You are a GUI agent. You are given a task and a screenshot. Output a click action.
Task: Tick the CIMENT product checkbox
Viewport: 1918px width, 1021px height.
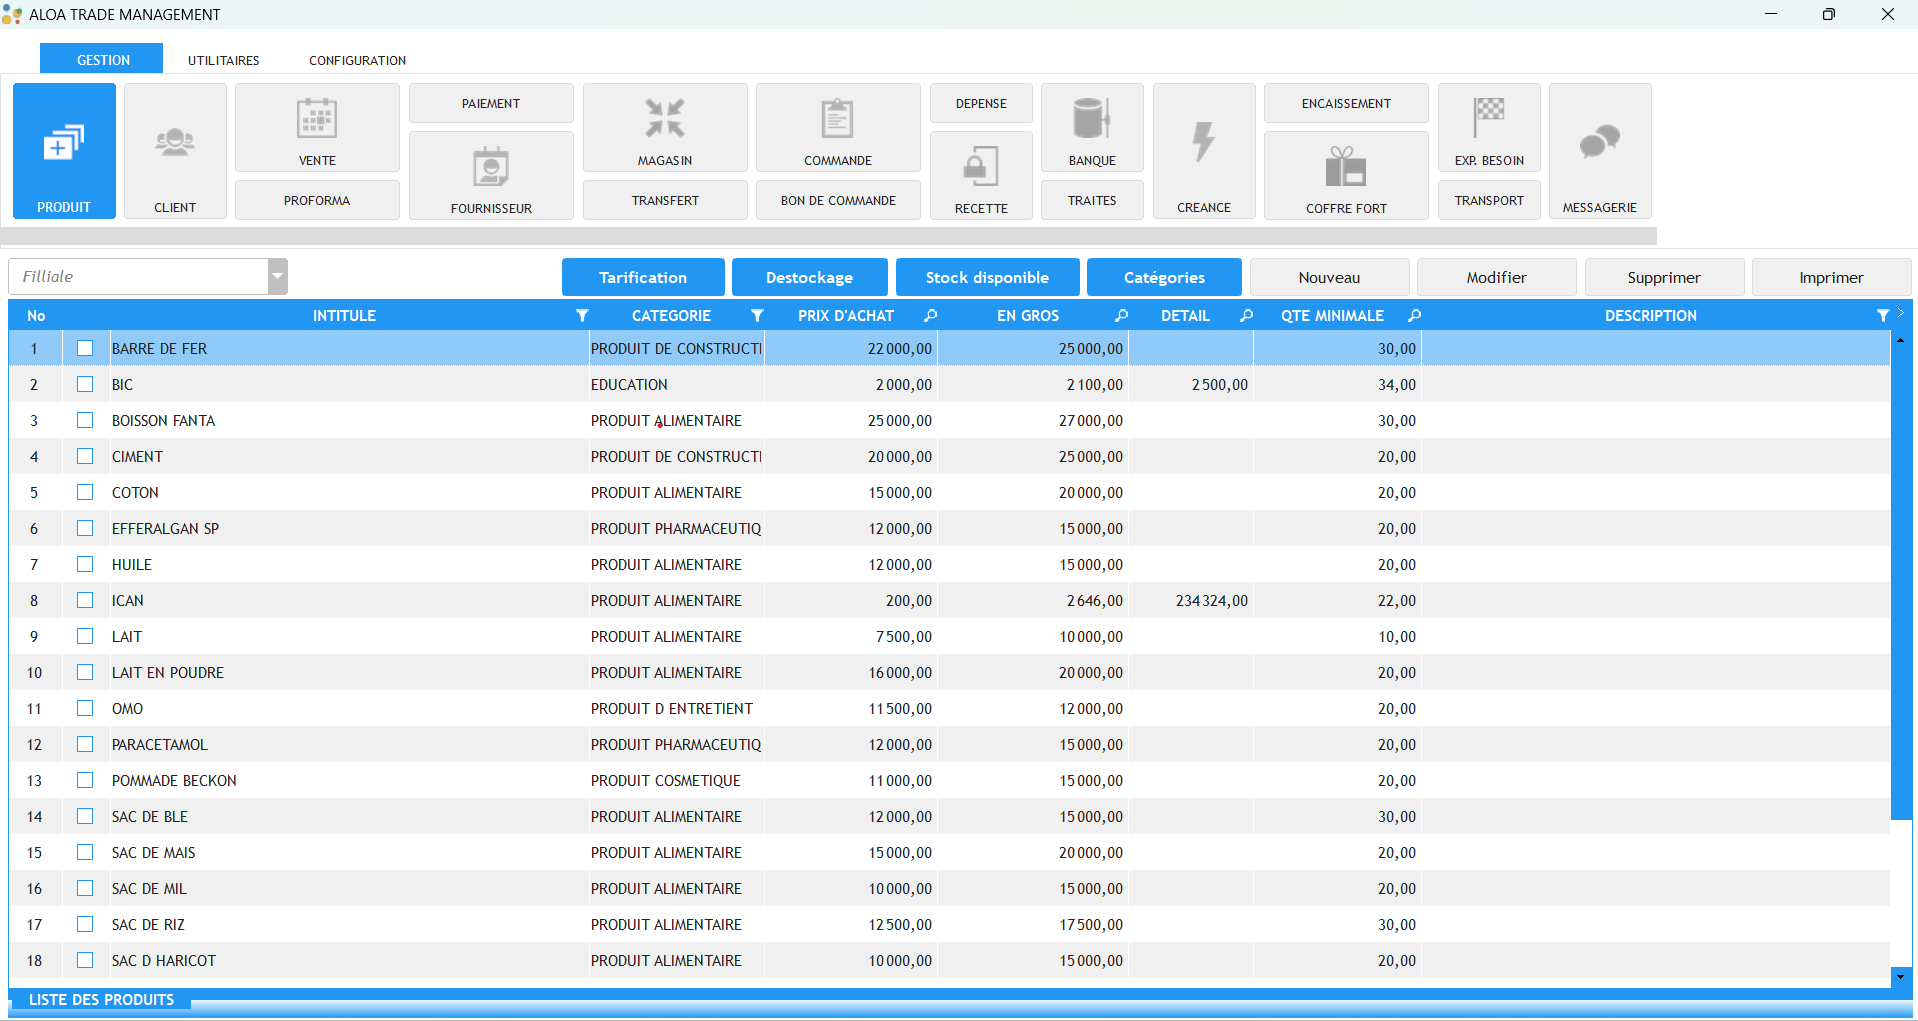tap(85, 456)
